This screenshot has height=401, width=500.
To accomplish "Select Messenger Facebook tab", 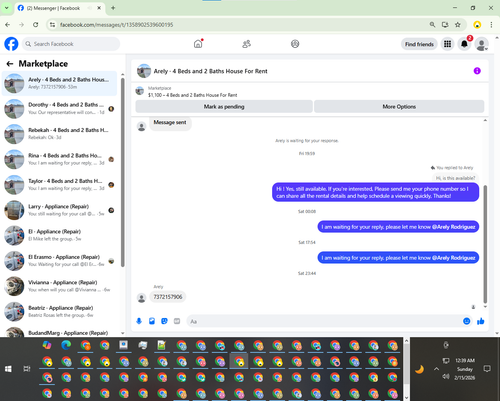I will click(x=60, y=8).
